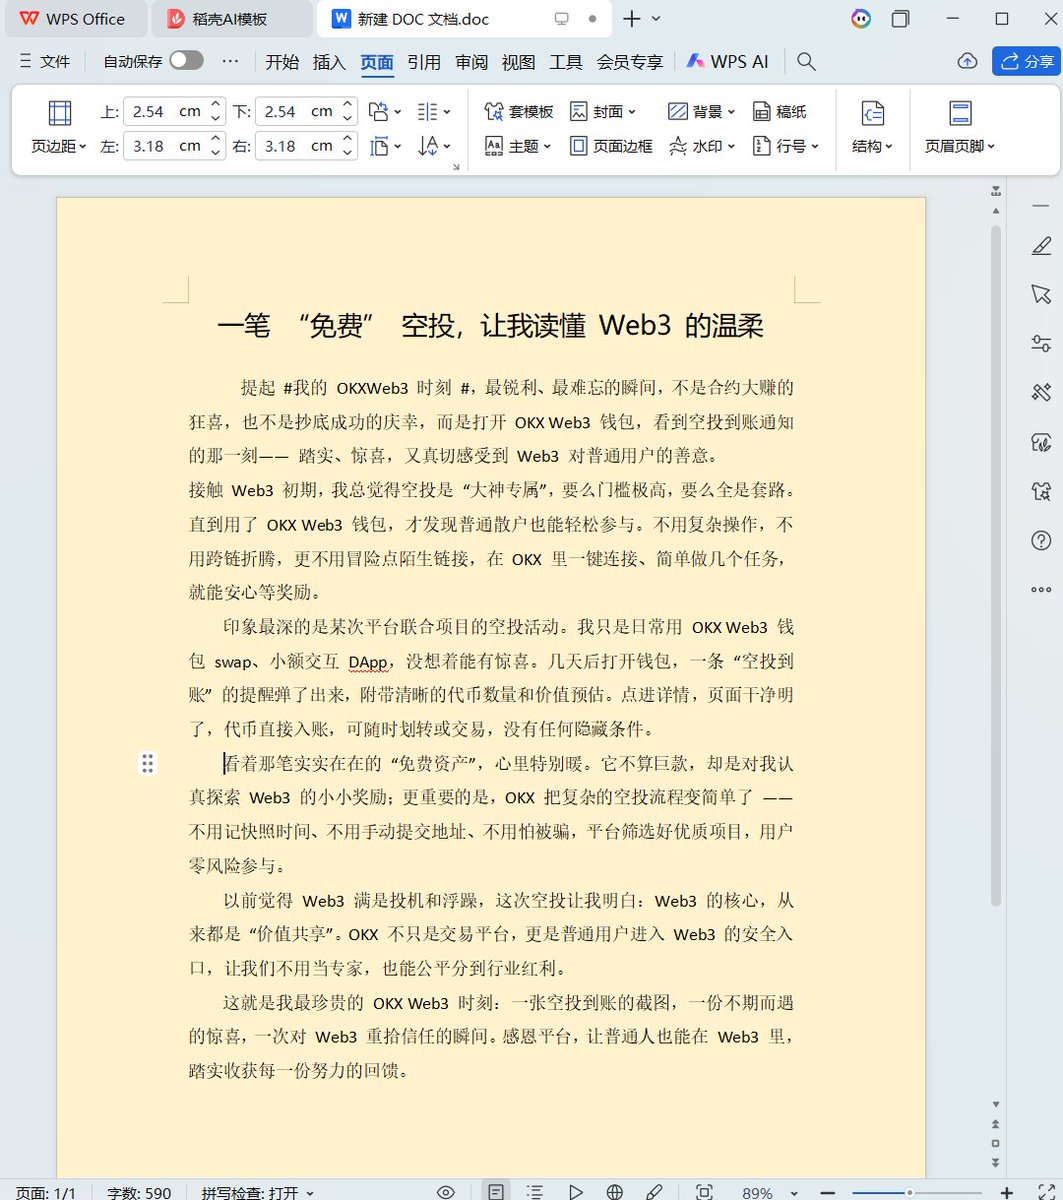Viewport: 1063px width, 1200px height.
Task: Click the zoom in plus button
Action: pos(1007,1193)
